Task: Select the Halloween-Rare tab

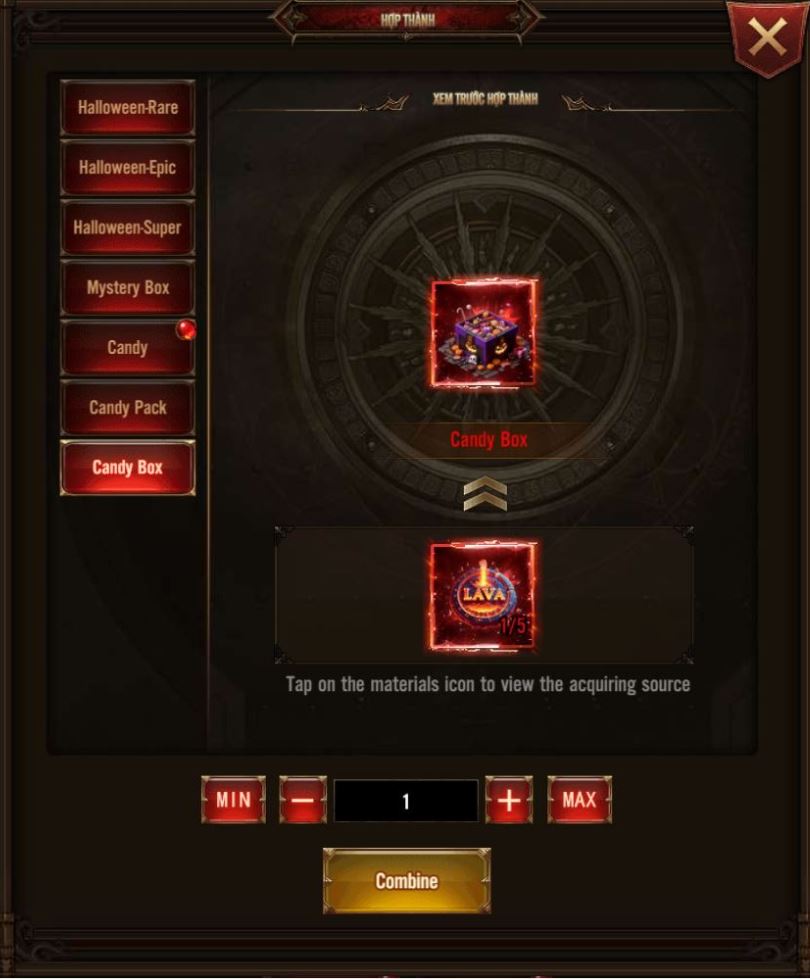Action: pyautogui.click(x=128, y=107)
